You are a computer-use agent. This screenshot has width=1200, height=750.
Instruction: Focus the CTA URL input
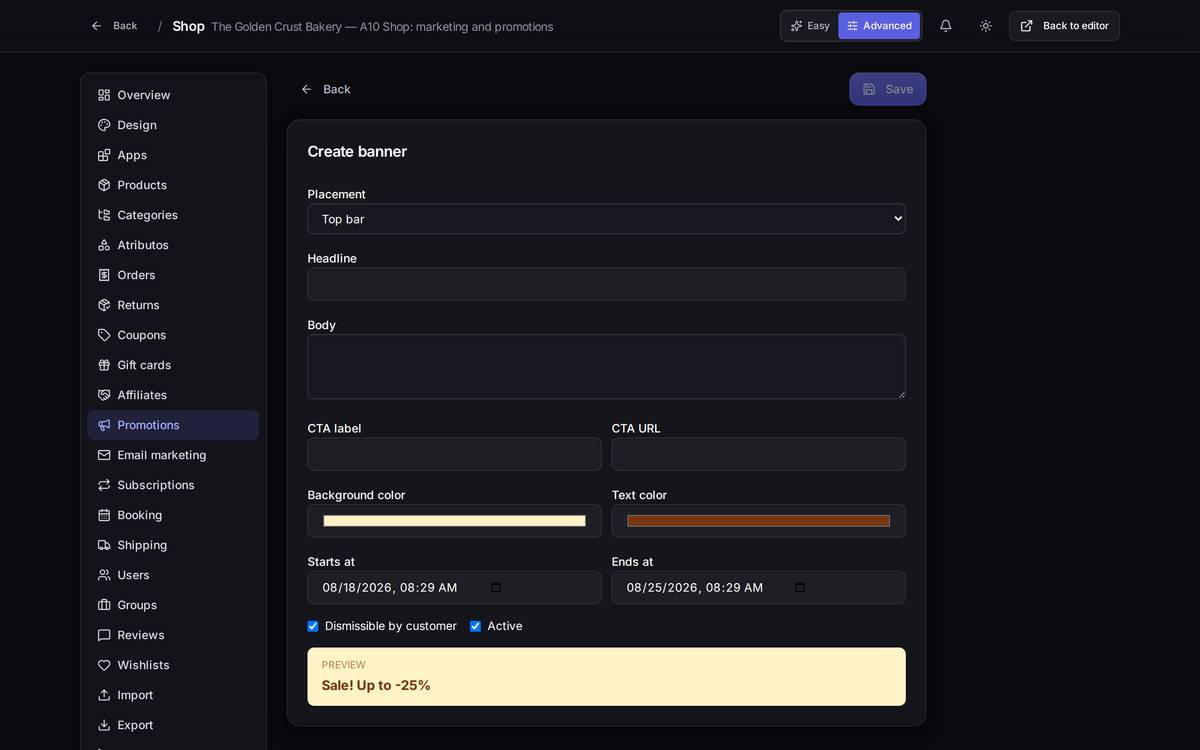pos(758,454)
